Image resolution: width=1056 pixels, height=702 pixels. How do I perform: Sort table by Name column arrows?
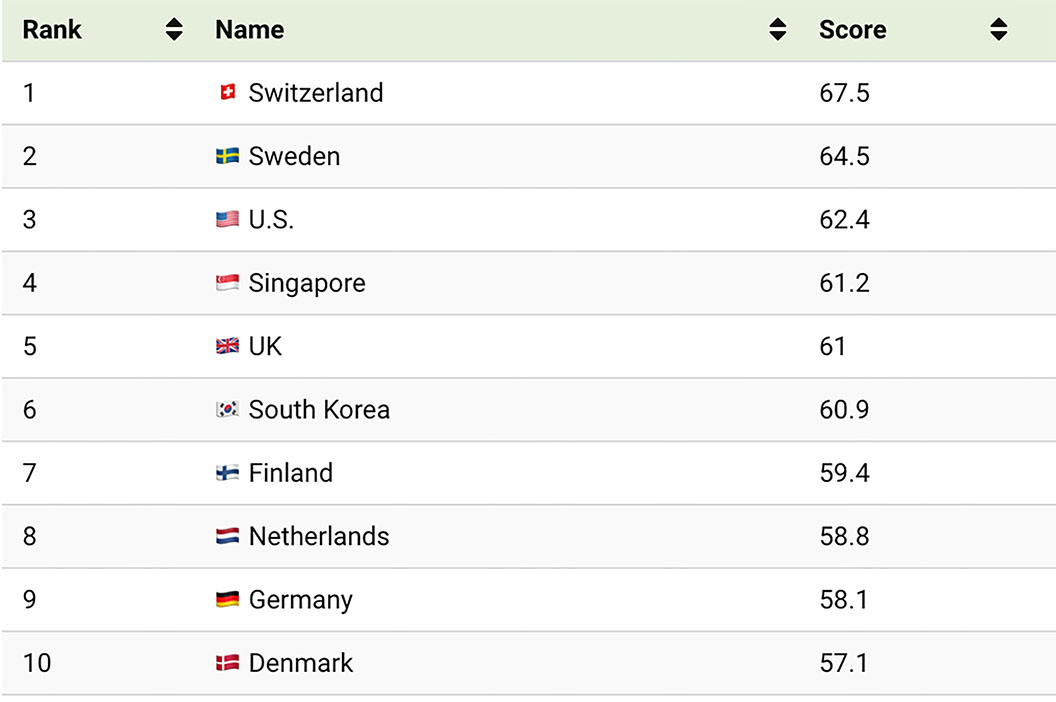[x=778, y=30]
